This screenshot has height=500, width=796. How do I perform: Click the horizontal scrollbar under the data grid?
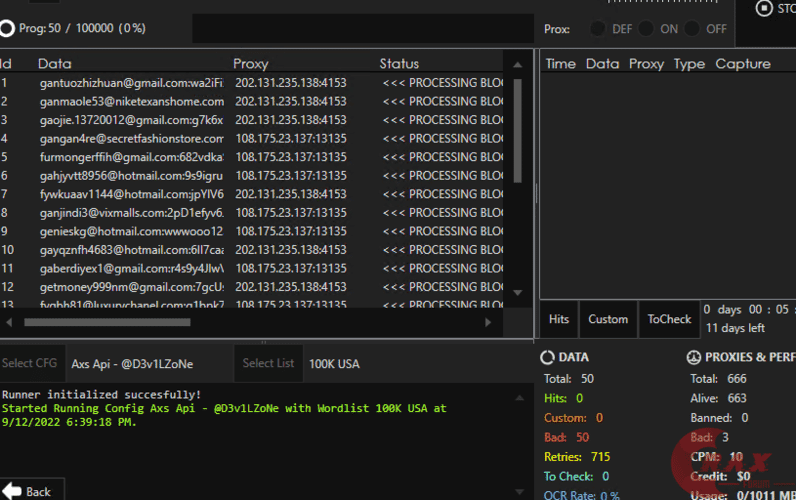(x=107, y=322)
